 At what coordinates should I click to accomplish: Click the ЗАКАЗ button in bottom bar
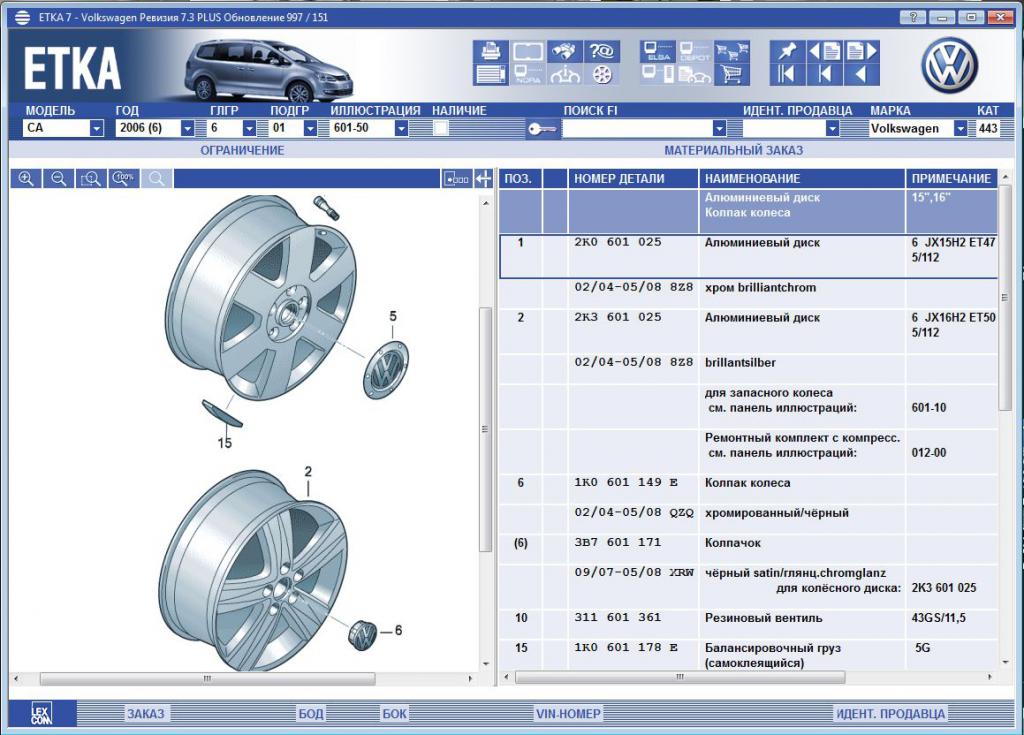point(146,713)
